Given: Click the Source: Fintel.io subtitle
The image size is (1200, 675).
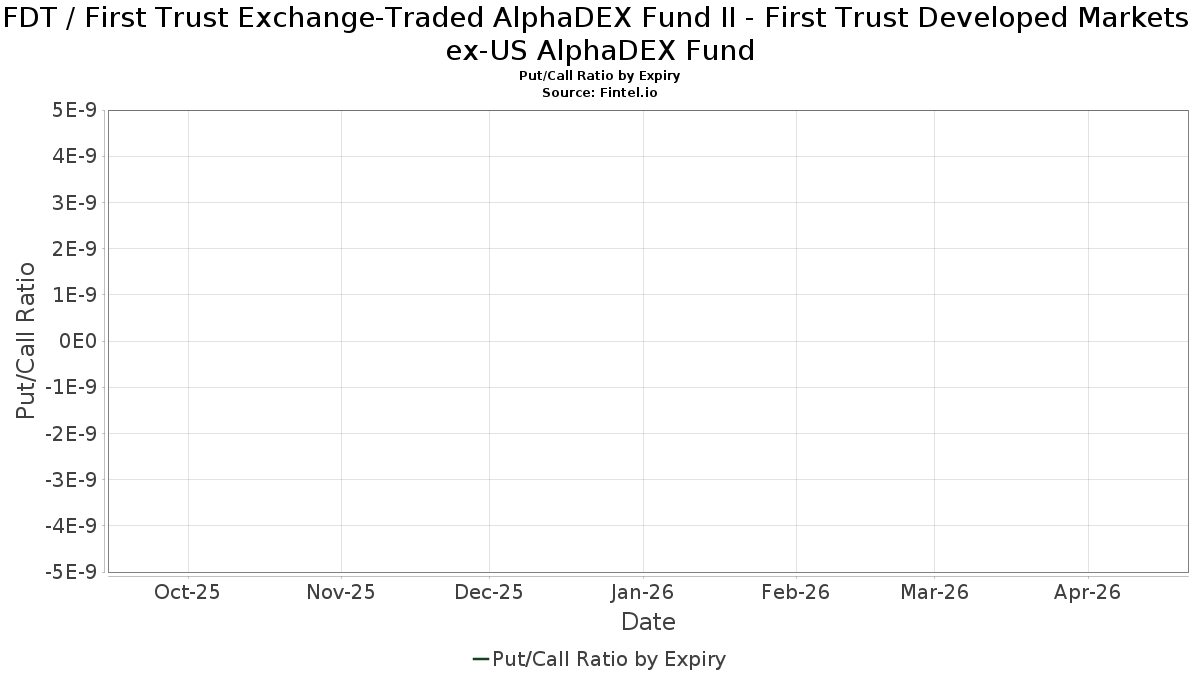Looking at the screenshot, I should [x=600, y=92].
